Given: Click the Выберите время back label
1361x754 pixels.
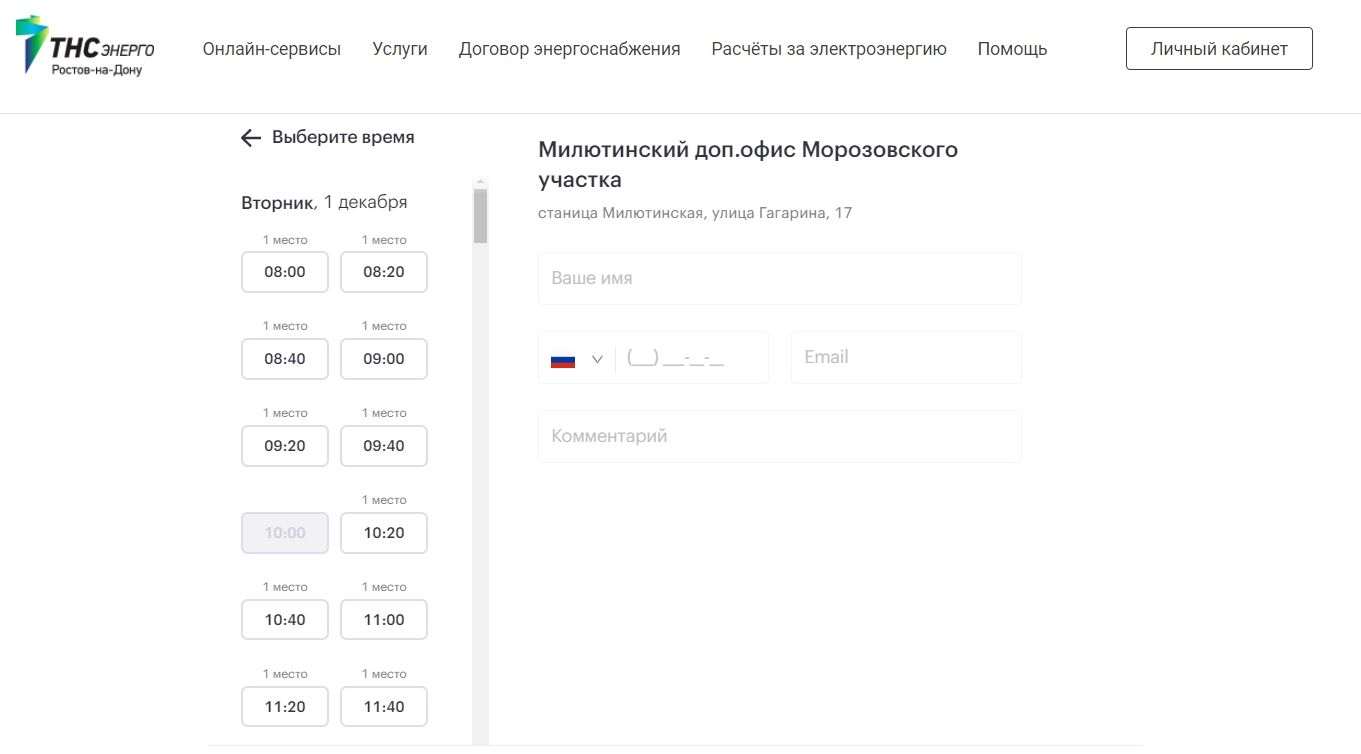Looking at the screenshot, I should pyautogui.click(x=343, y=137).
